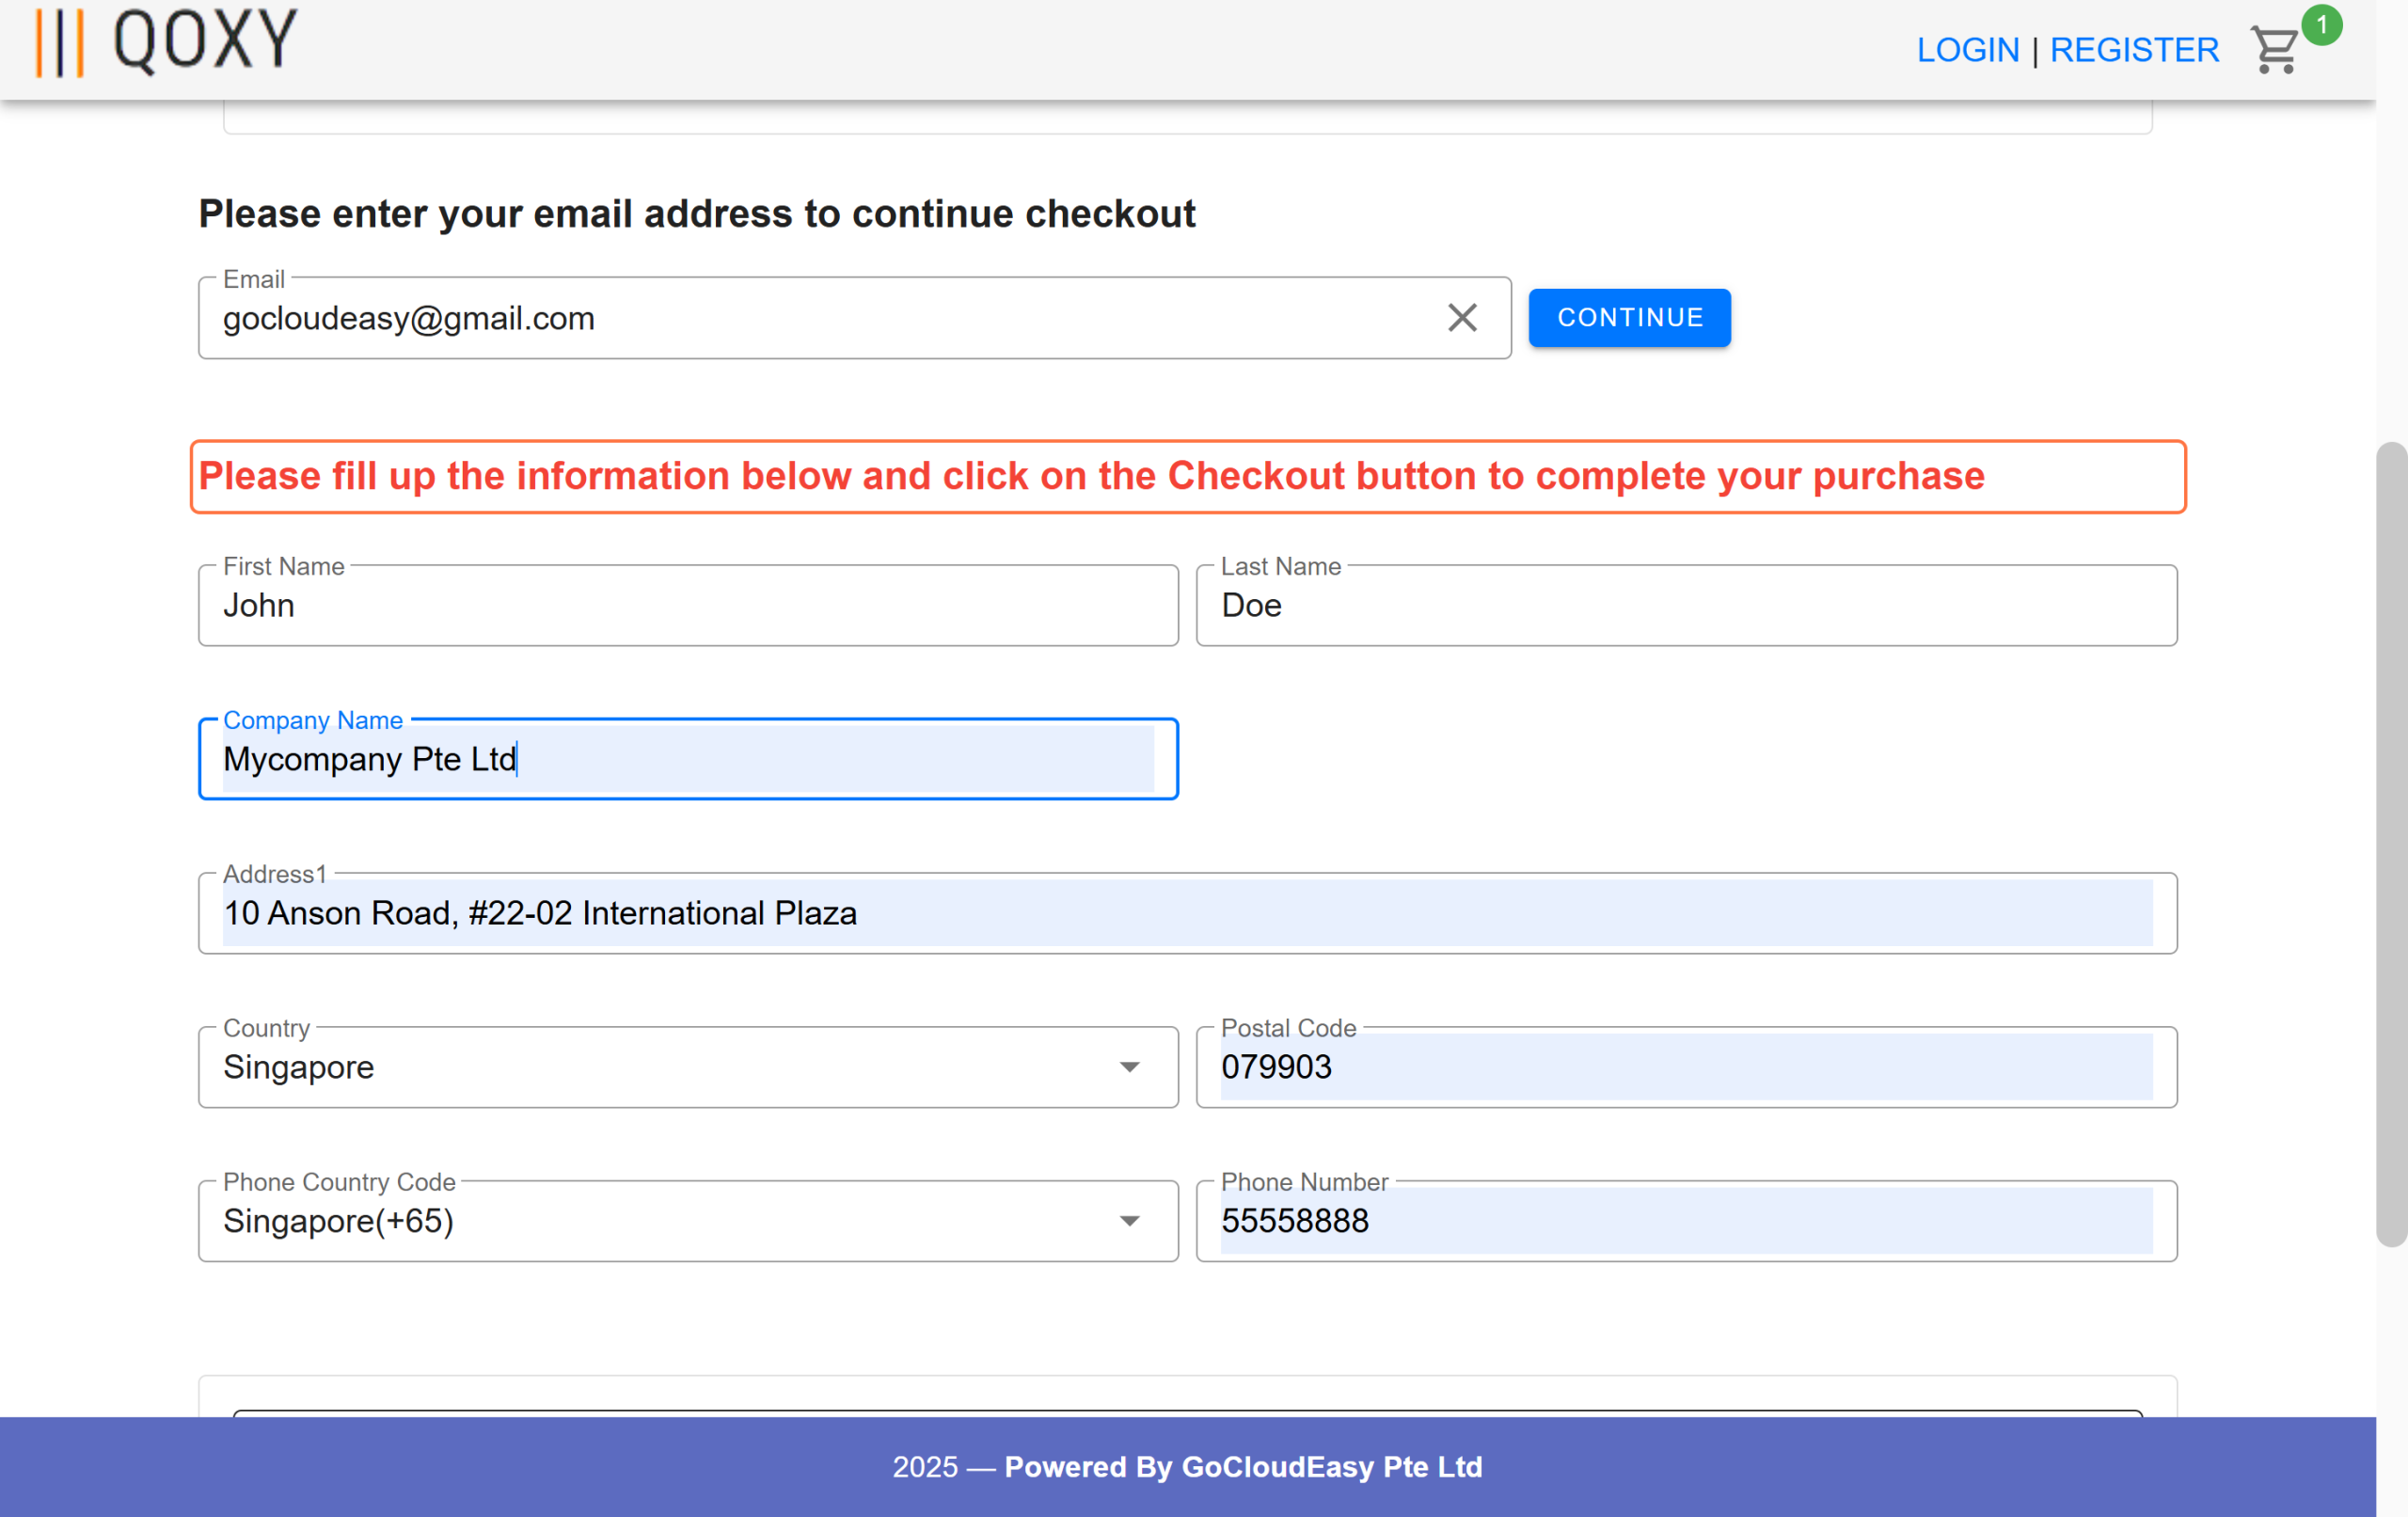Click the First Name field
2408x1517 pixels.
(687, 605)
